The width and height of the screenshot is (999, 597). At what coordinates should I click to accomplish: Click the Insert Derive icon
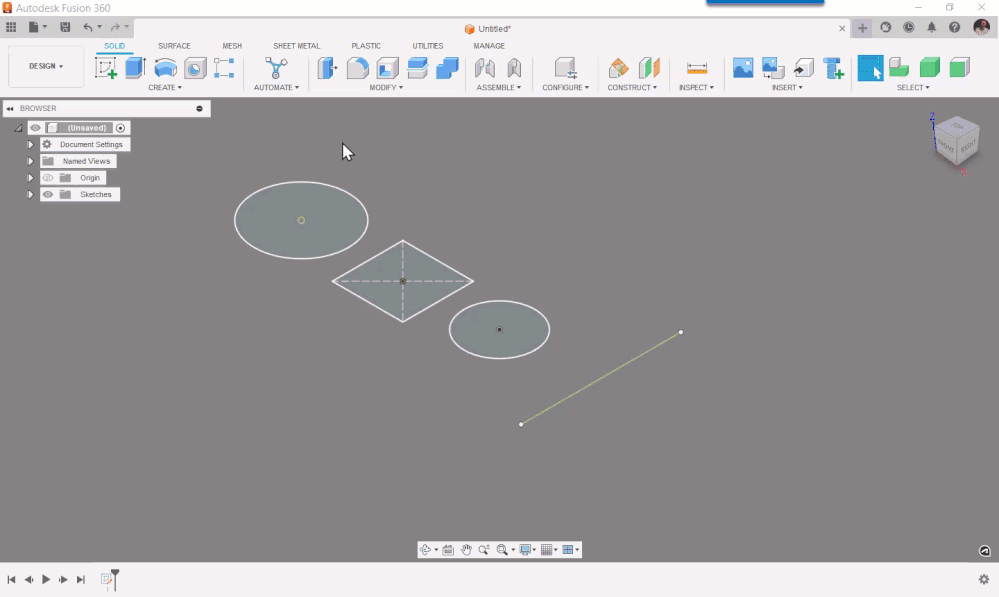pyautogui.click(x=803, y=68)
